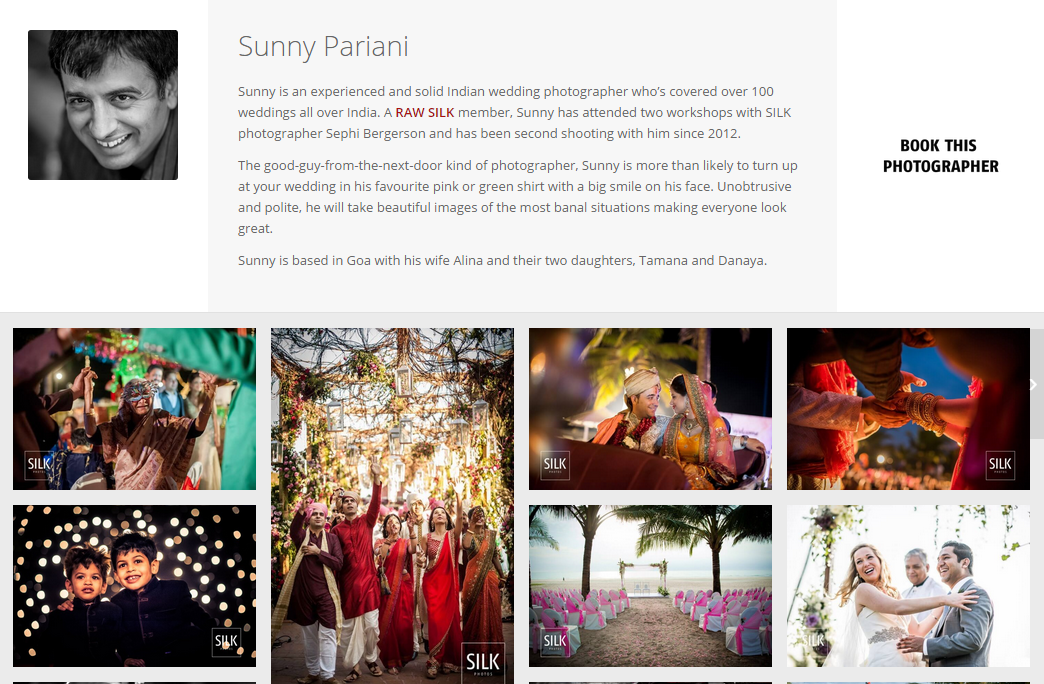Click the Sunny Pariani name heading
The image size is (1044, 684).
click(x=324, y=47)
